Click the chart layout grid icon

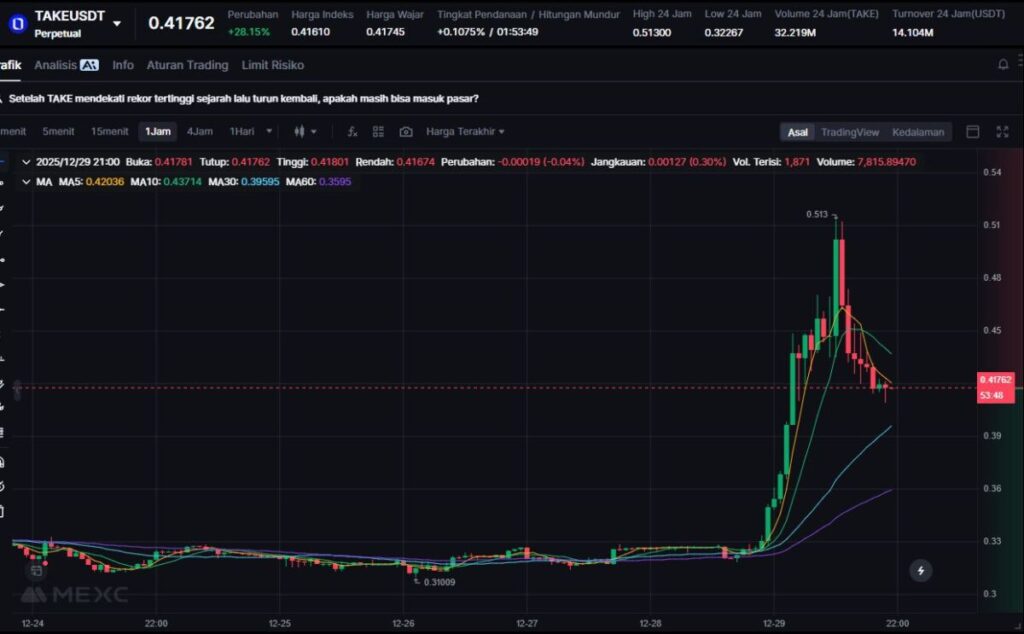378,132
